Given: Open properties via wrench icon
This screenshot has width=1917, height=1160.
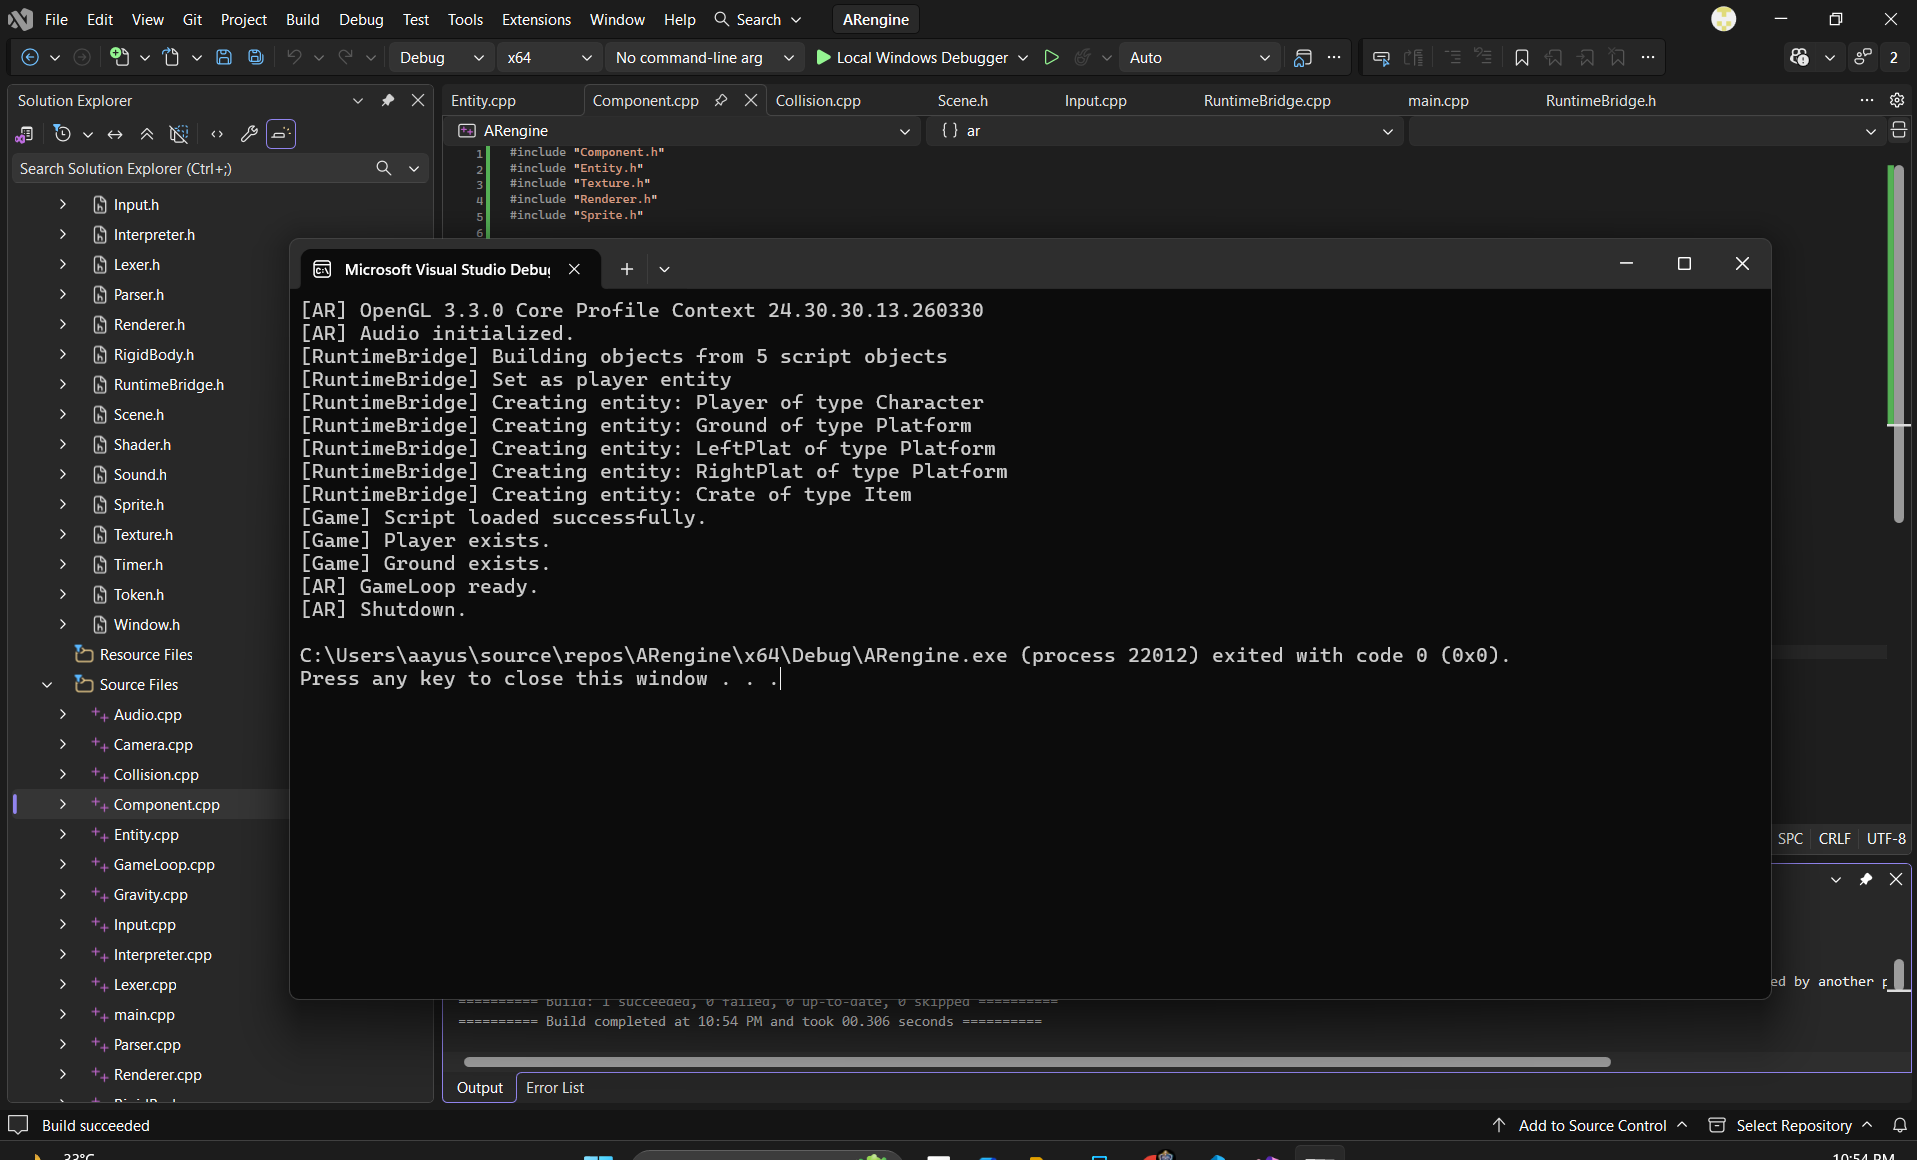Looking at the screenshot, I should click(x=249, y=134).
